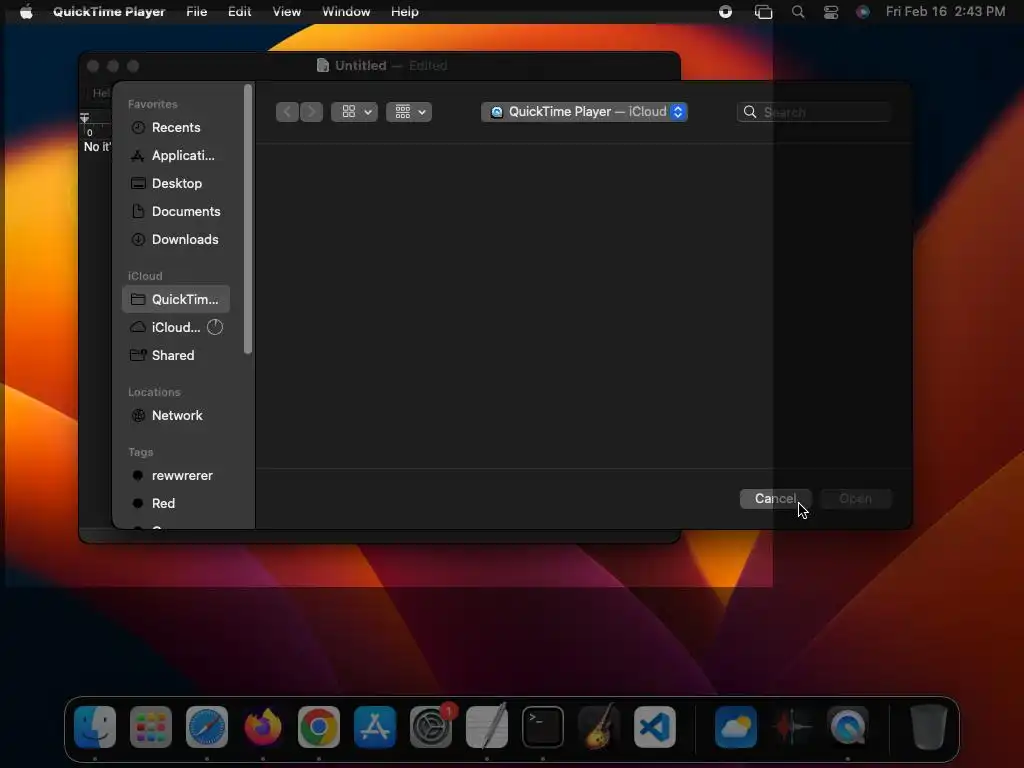
Task: Click the iCloud Drive sync progress indicator
Action: tap(215, 327)
